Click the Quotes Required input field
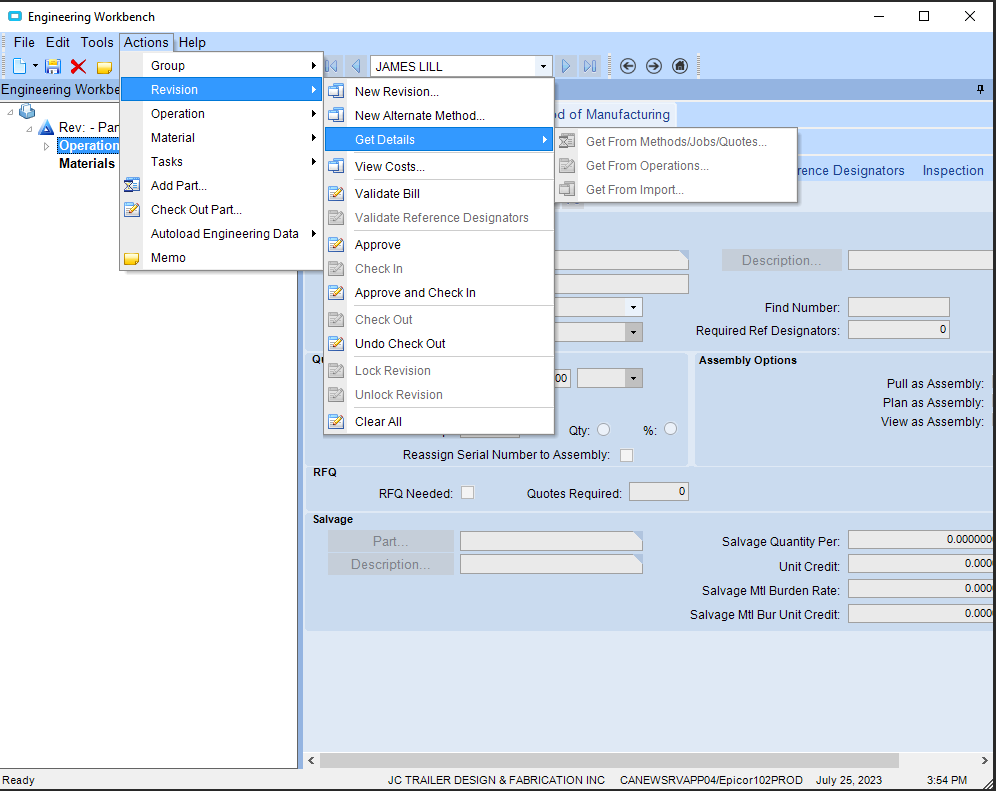Image resolution: width=996 pixels, height=791 pixels. (658, 492)
